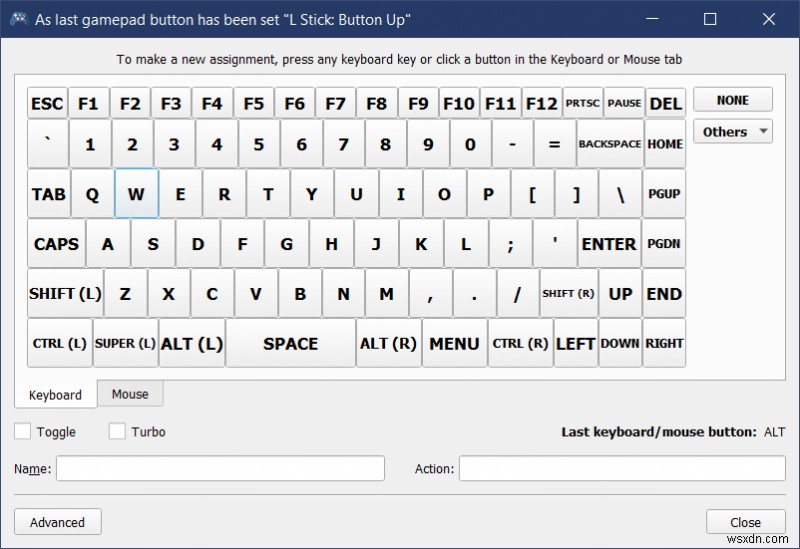Assign the F9 key
The image size is (800, 549).
418,104
